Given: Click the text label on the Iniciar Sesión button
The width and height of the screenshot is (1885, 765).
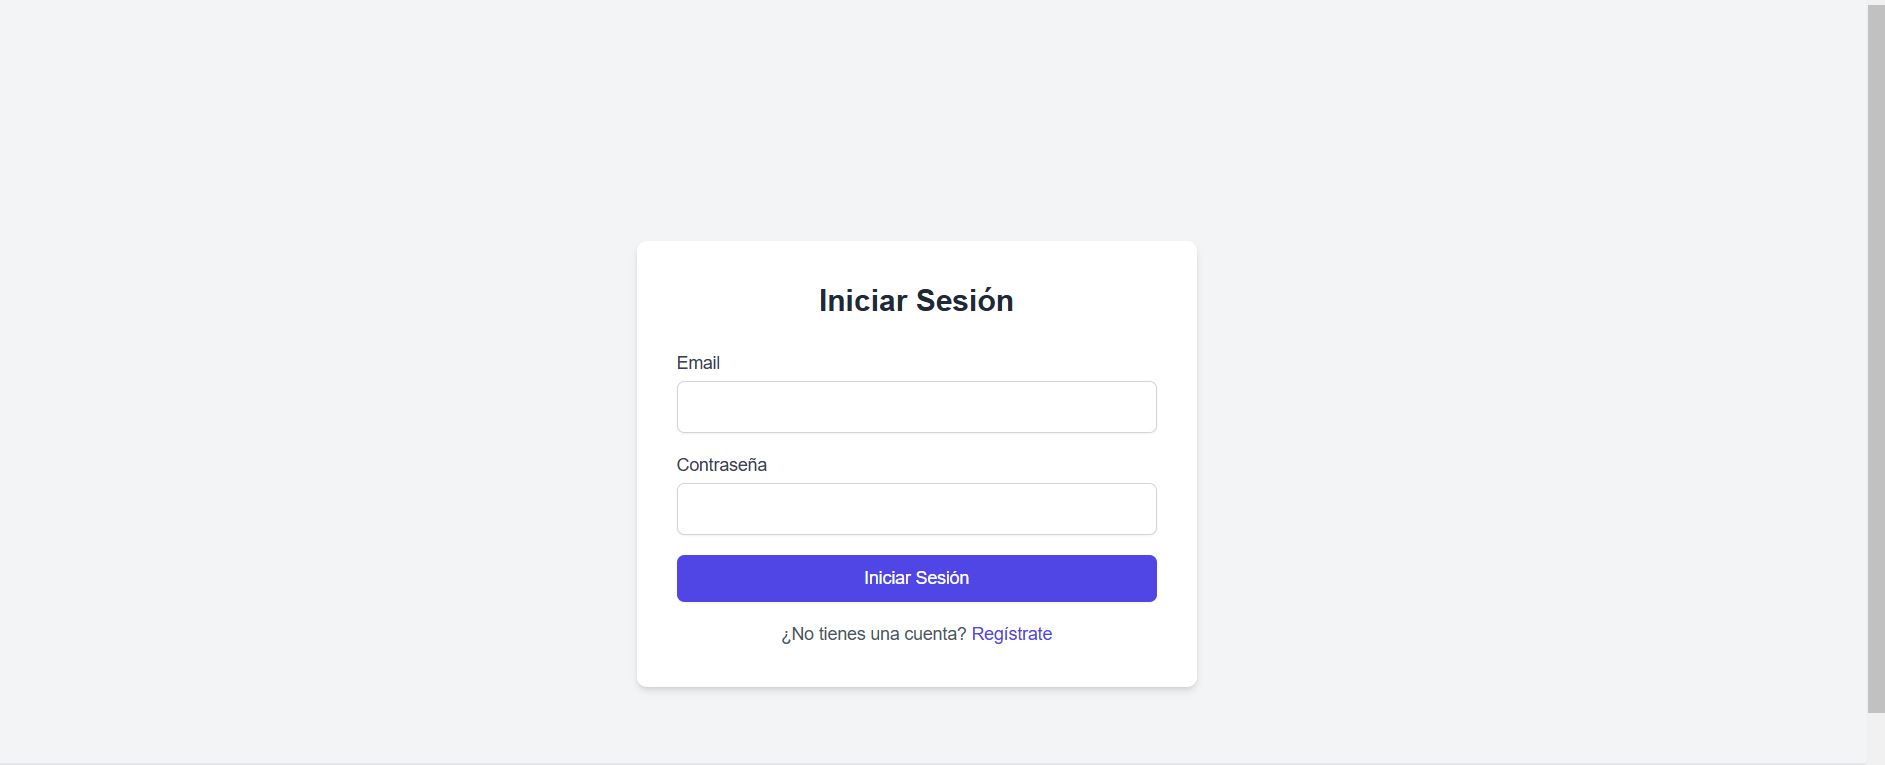Looking at the screenshot, I should click(916, 578).
